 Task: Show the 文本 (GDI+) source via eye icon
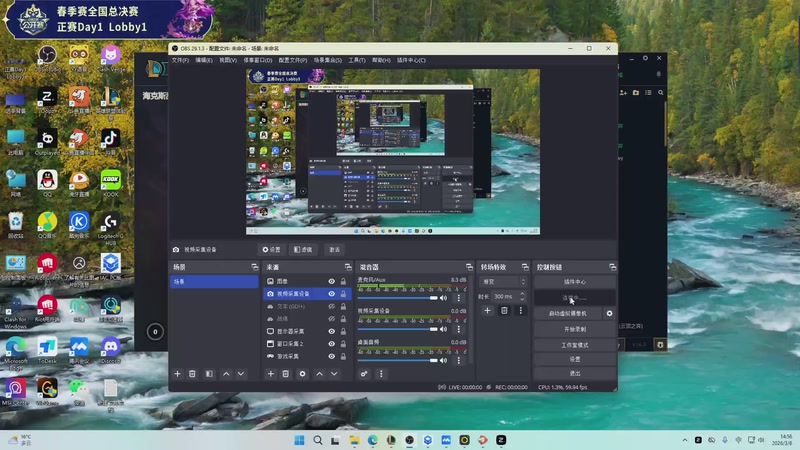tap(332, 306)
